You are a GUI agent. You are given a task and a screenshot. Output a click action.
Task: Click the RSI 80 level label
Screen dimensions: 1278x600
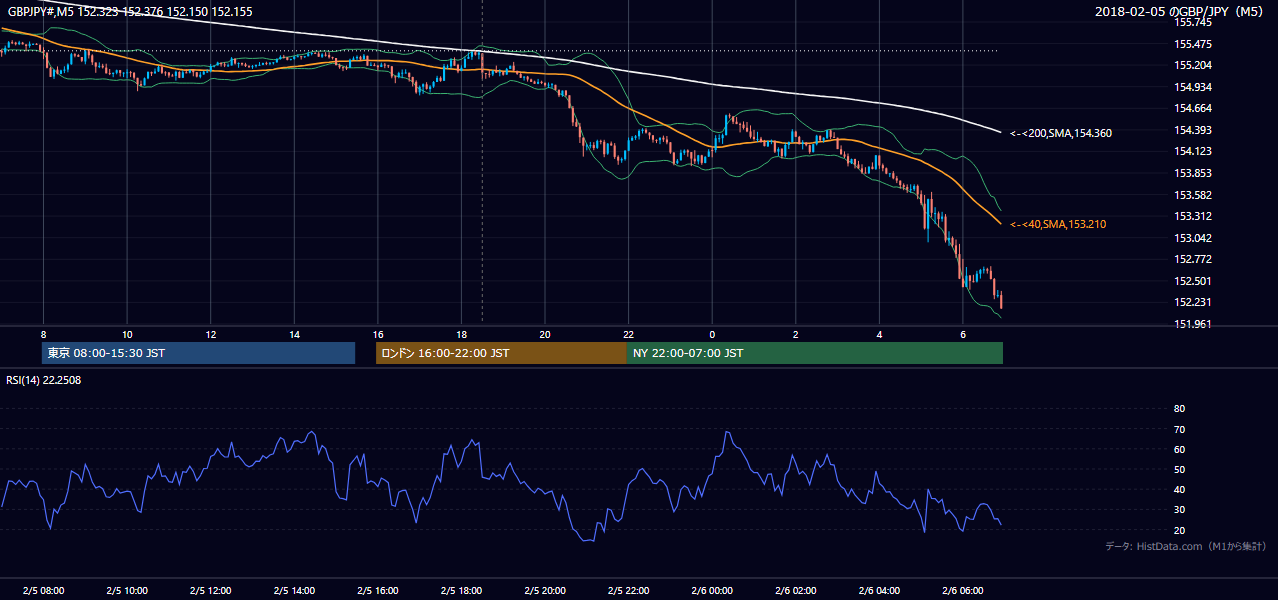pos(1179,409)
